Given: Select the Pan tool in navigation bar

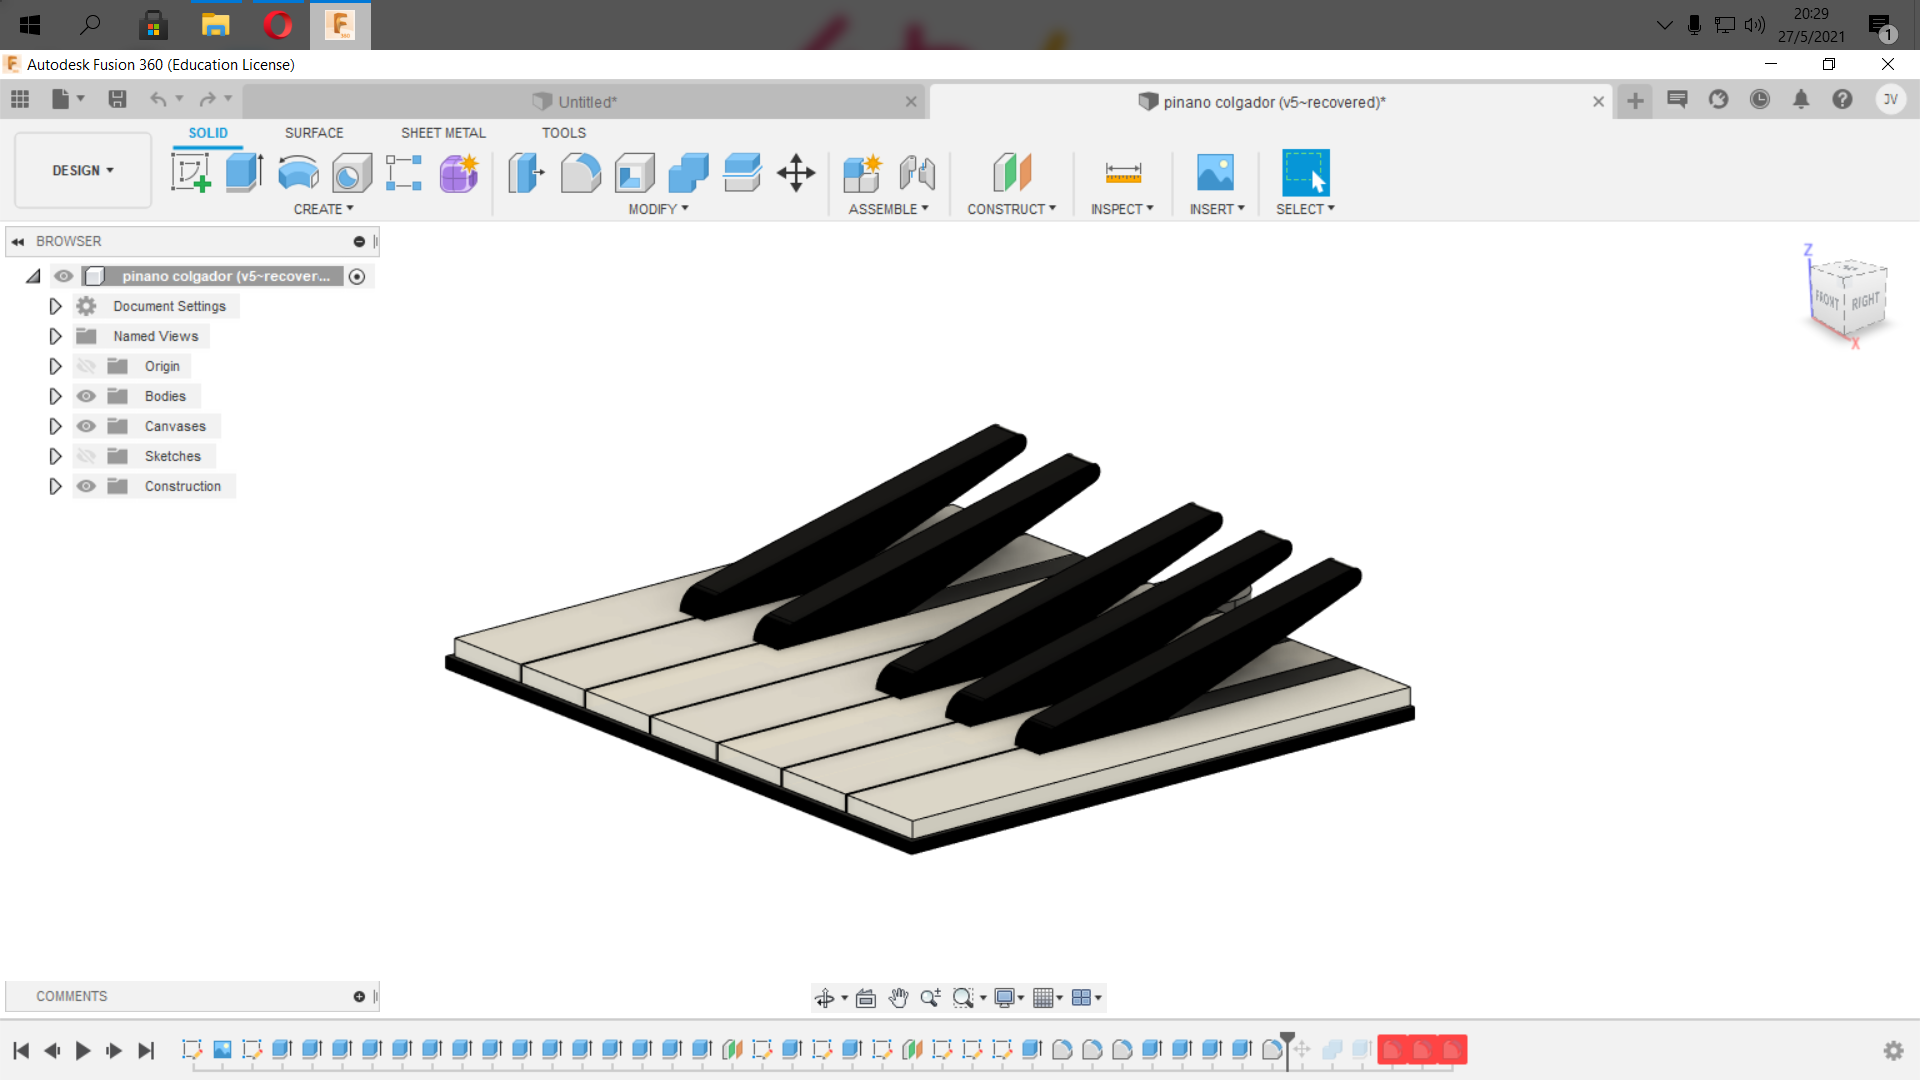Looking at the screenshot, I should coord(897,997).
